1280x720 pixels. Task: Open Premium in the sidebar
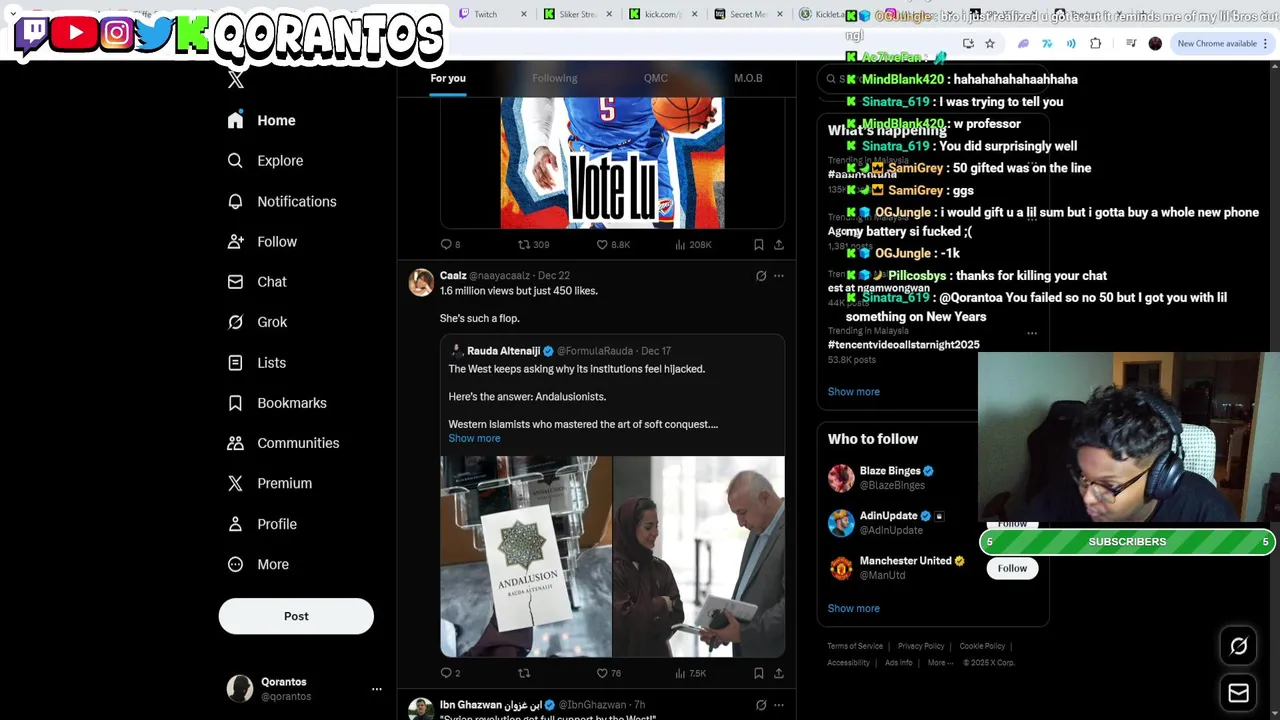(270, 483)
